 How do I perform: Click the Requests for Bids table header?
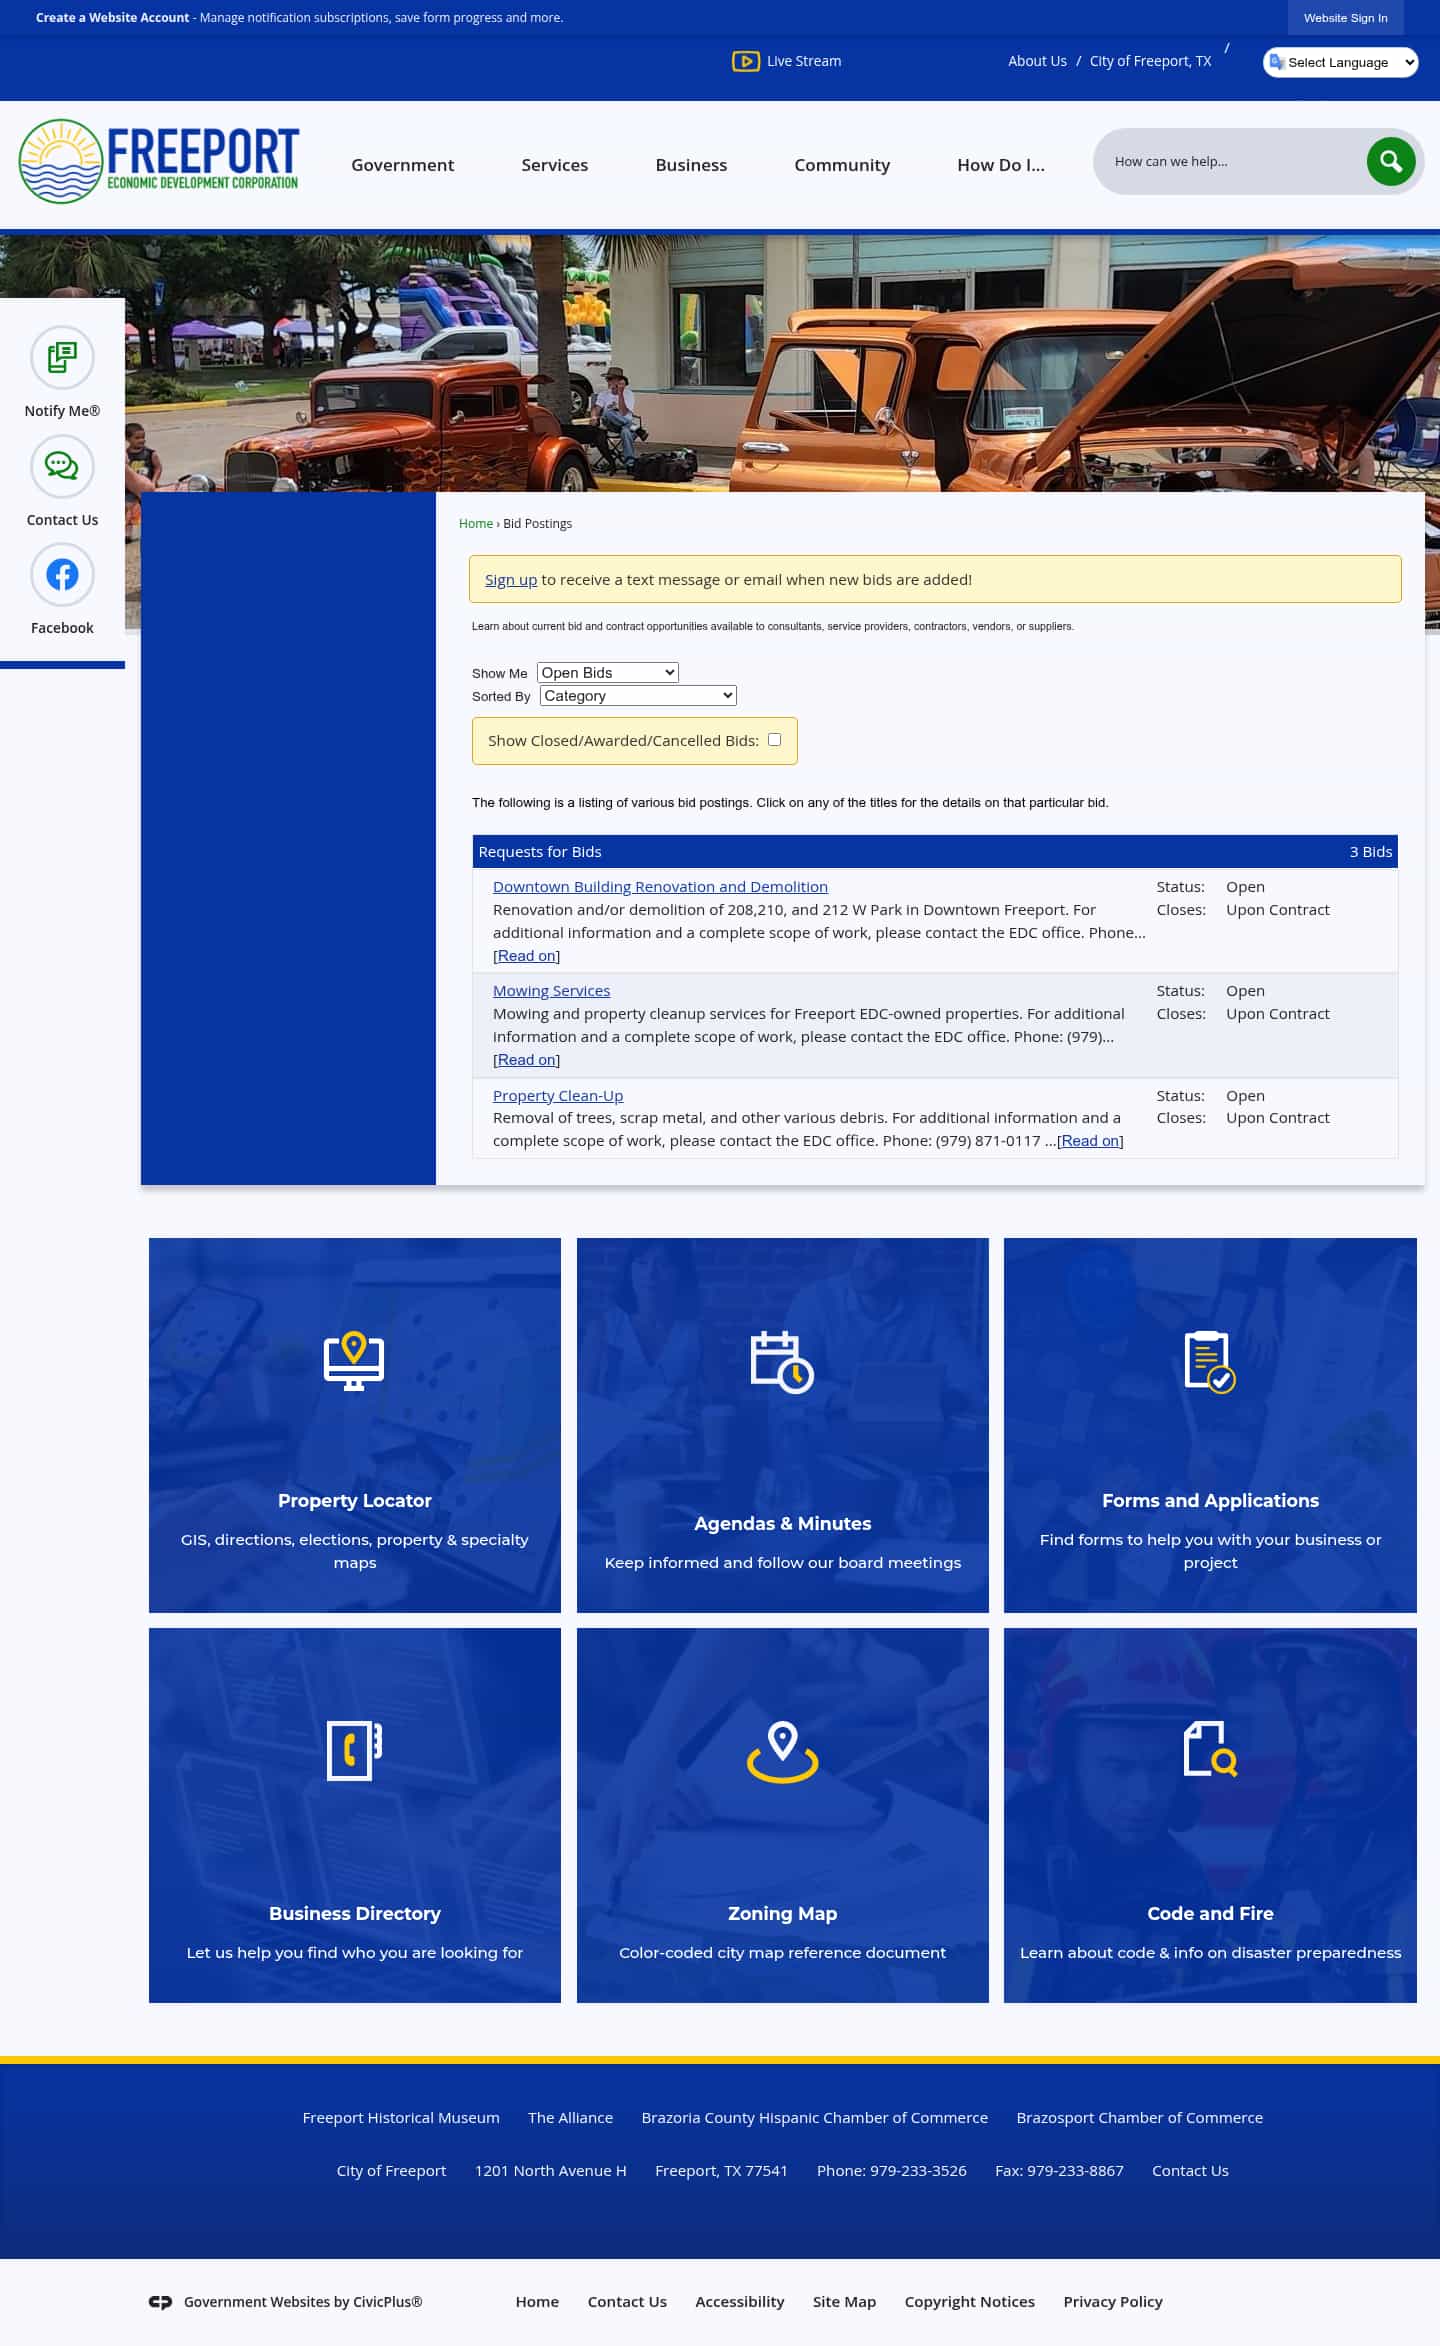tap(935, 851)
